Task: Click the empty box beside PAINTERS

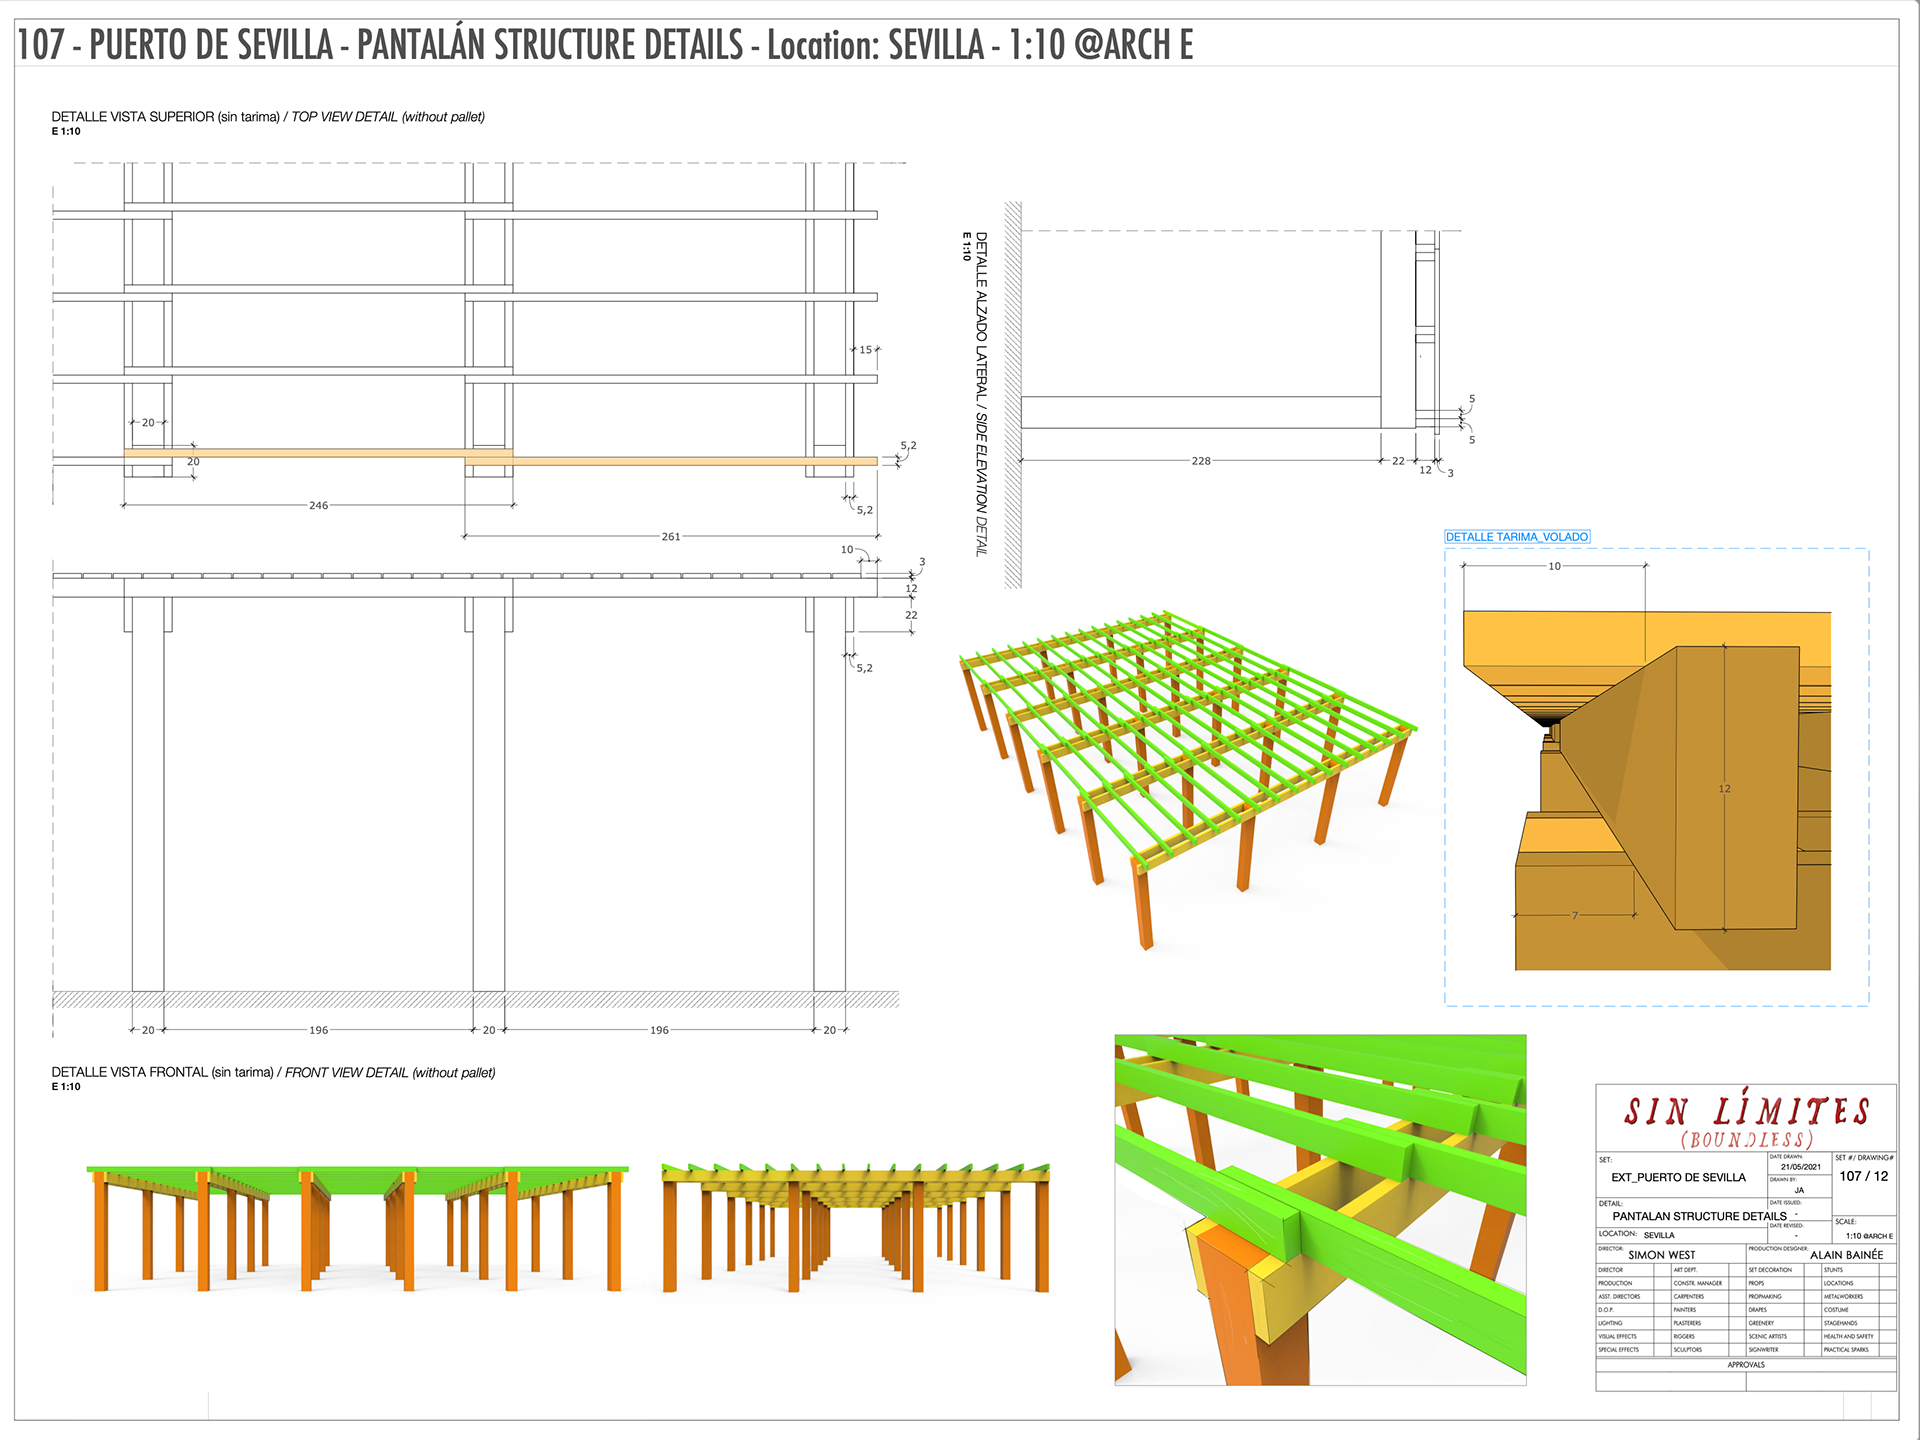Action: [1737, 1310]
